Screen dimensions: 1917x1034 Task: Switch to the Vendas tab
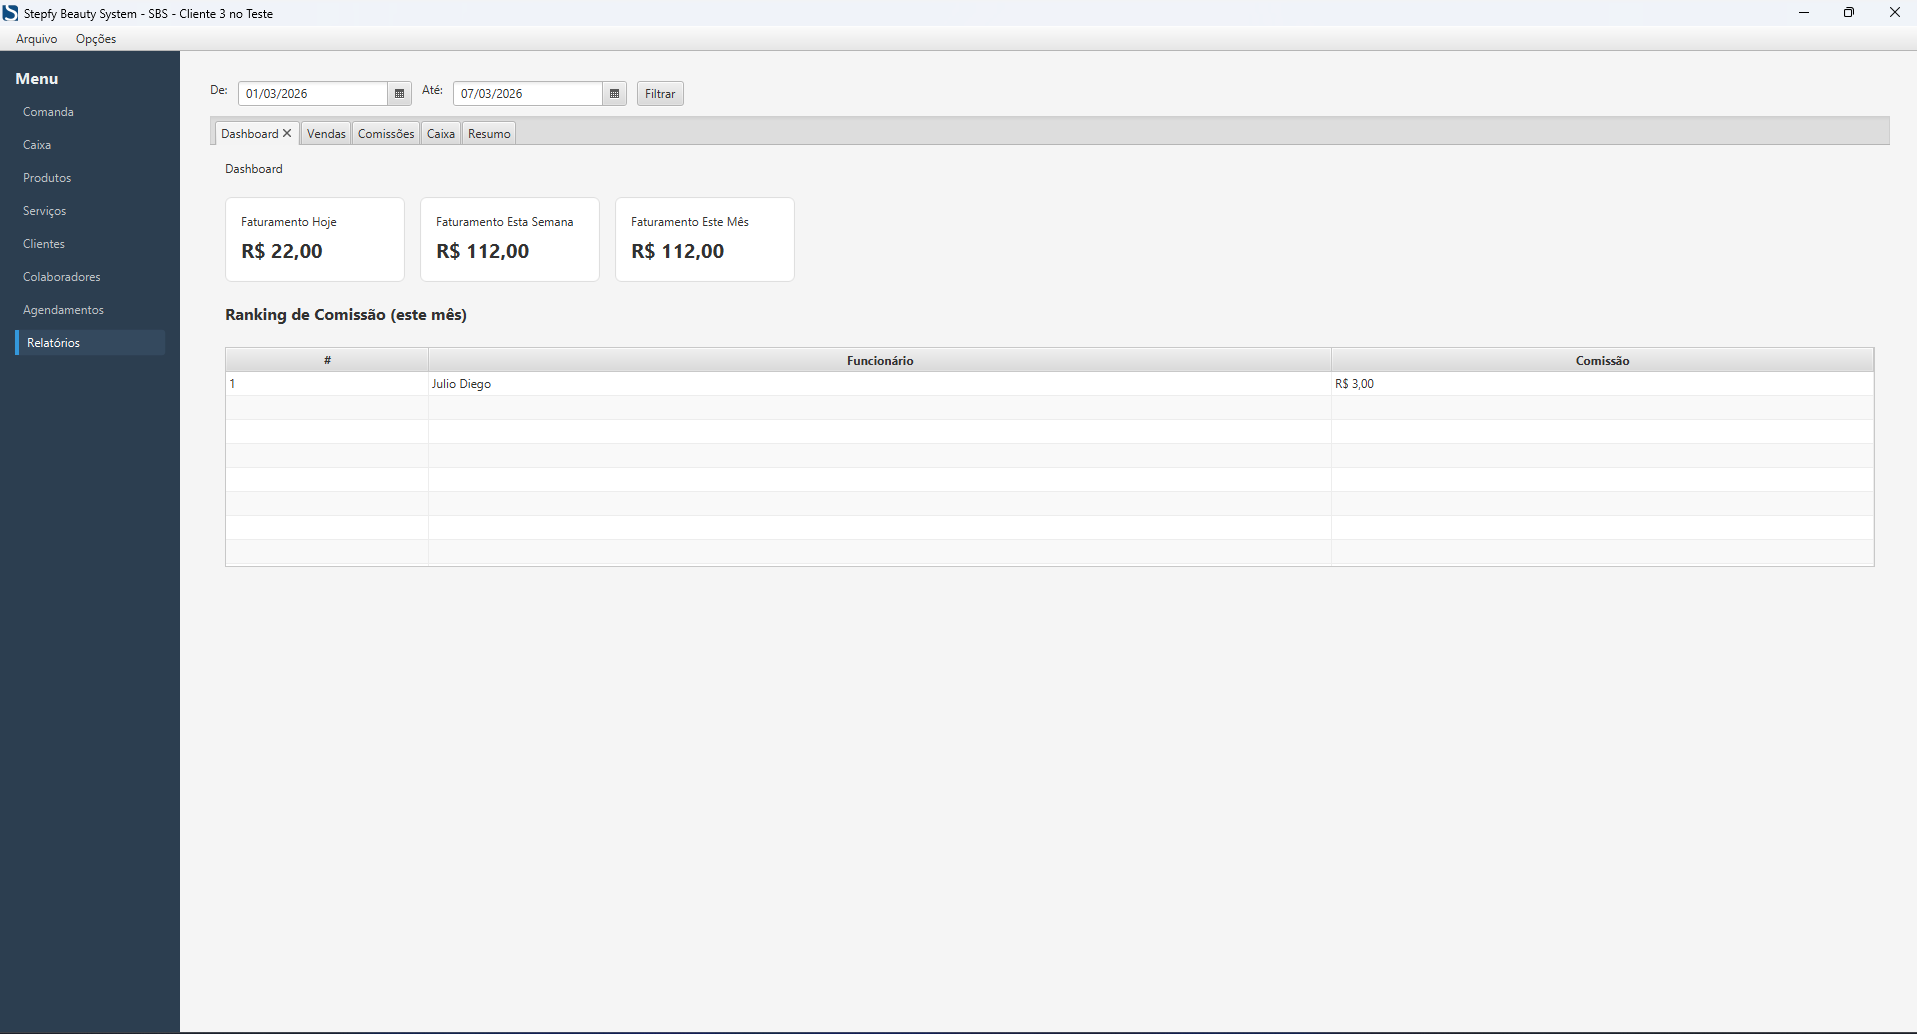click(326, 134)
